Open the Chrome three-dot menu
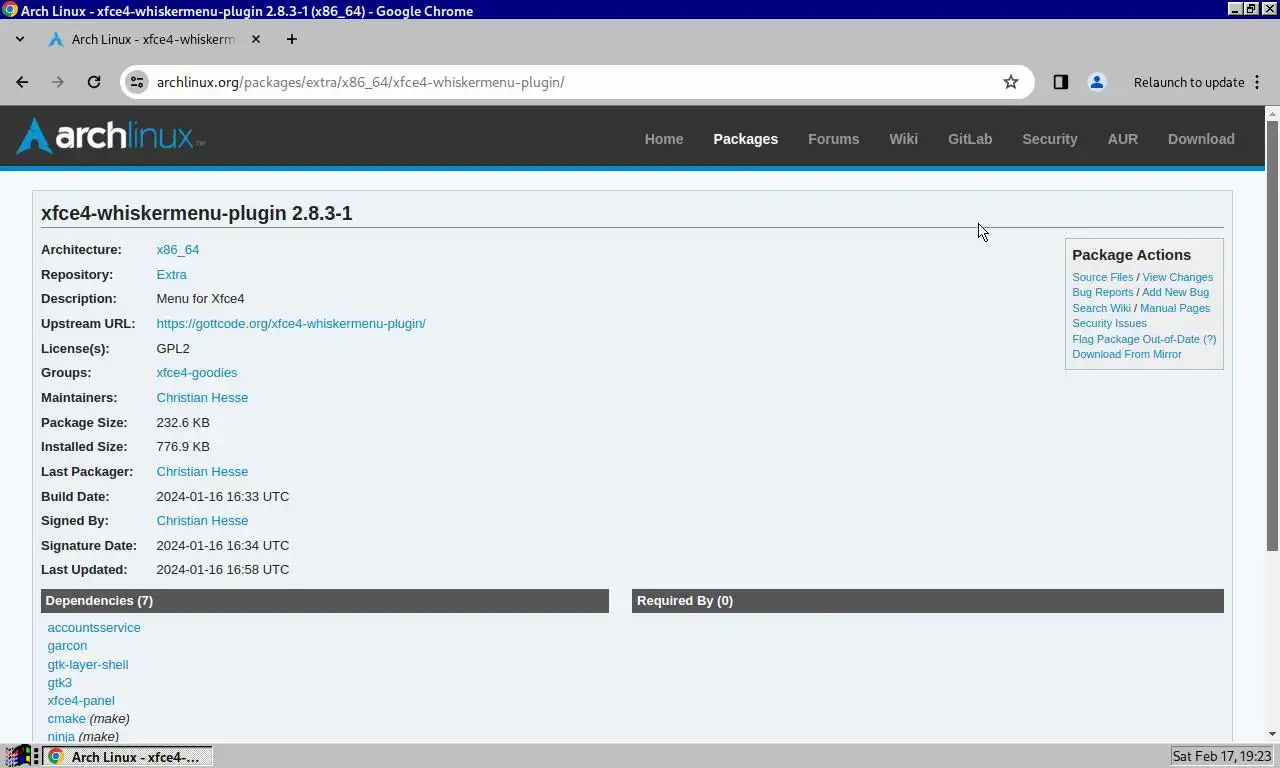Screen dimensions: 1280x768 (x=1257, y=82)
